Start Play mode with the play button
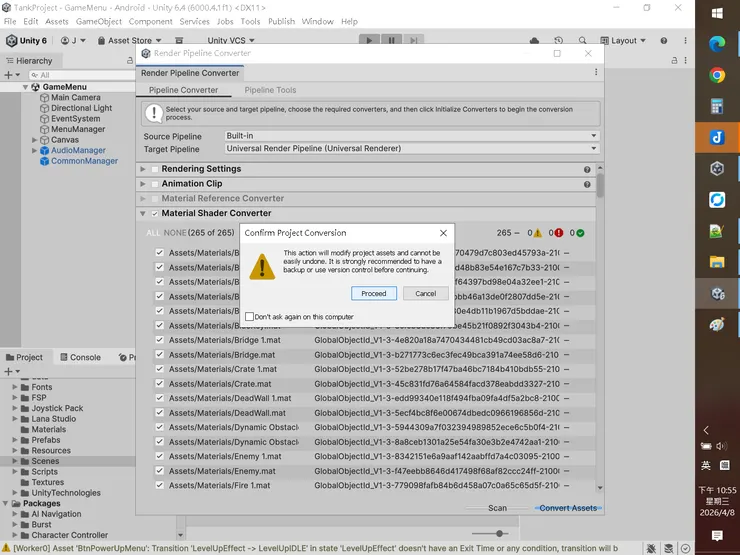 [369, 41]
